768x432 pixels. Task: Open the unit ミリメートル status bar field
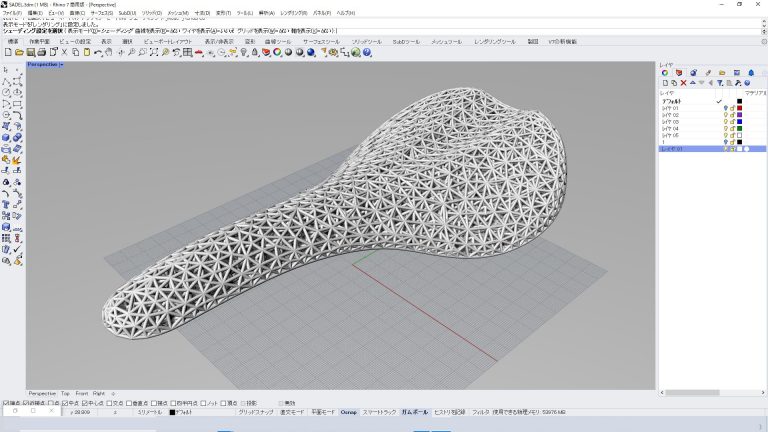(x=149, y=412)
